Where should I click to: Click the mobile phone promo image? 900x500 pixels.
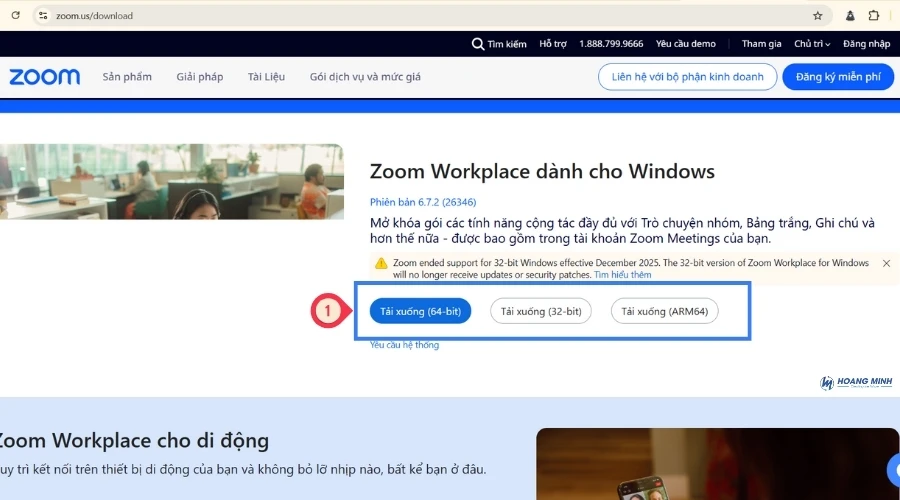click(x=717, y=464)
